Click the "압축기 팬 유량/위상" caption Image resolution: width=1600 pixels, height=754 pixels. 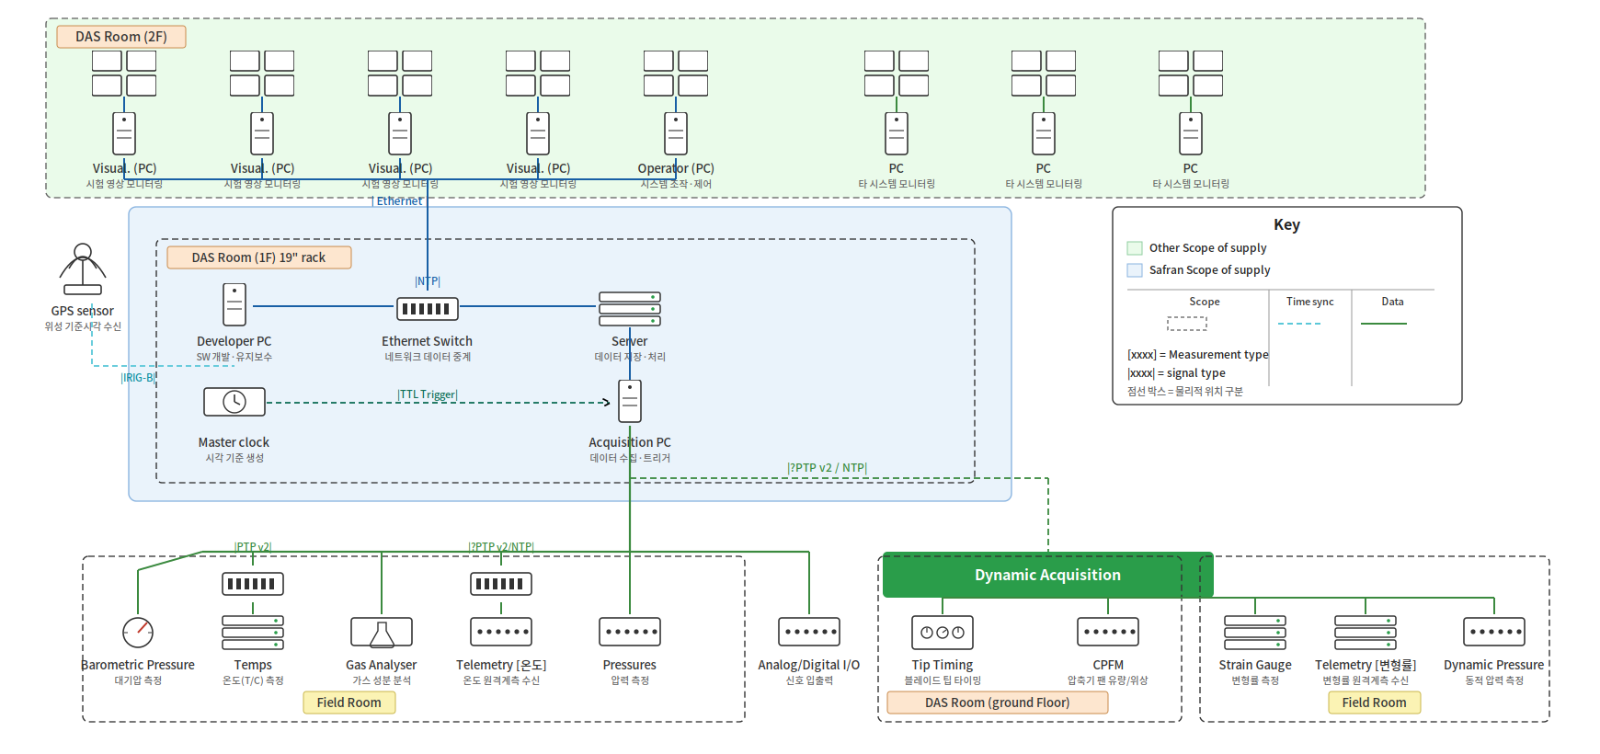1108,681
